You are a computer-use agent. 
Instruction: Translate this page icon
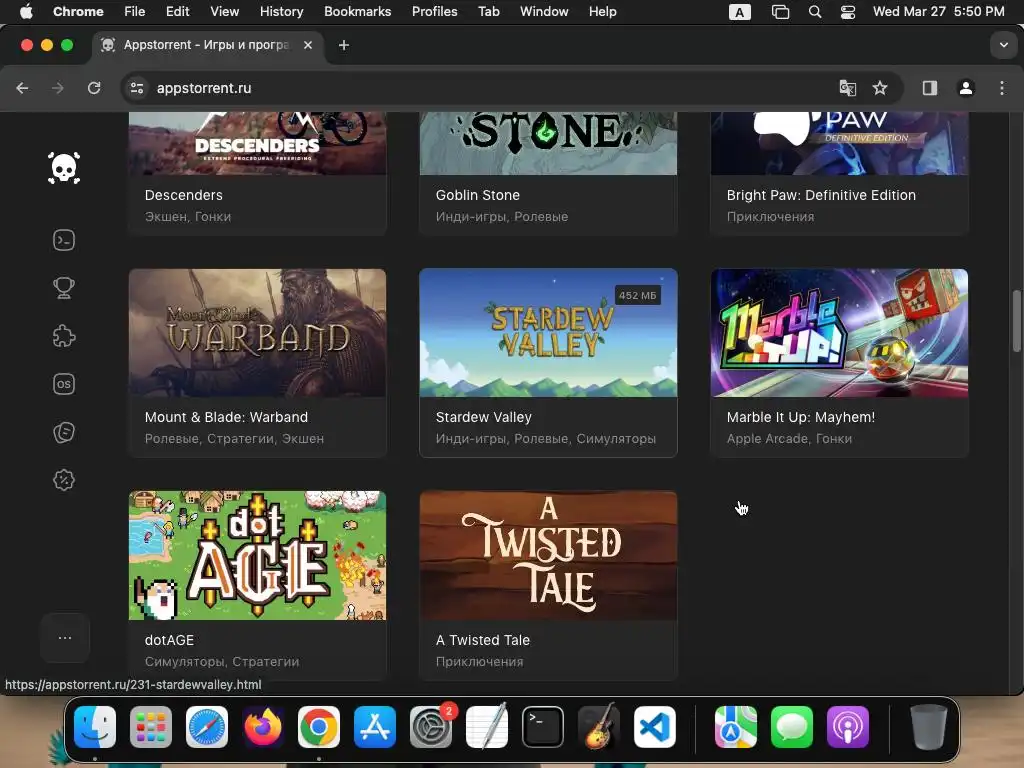[848, 88]
